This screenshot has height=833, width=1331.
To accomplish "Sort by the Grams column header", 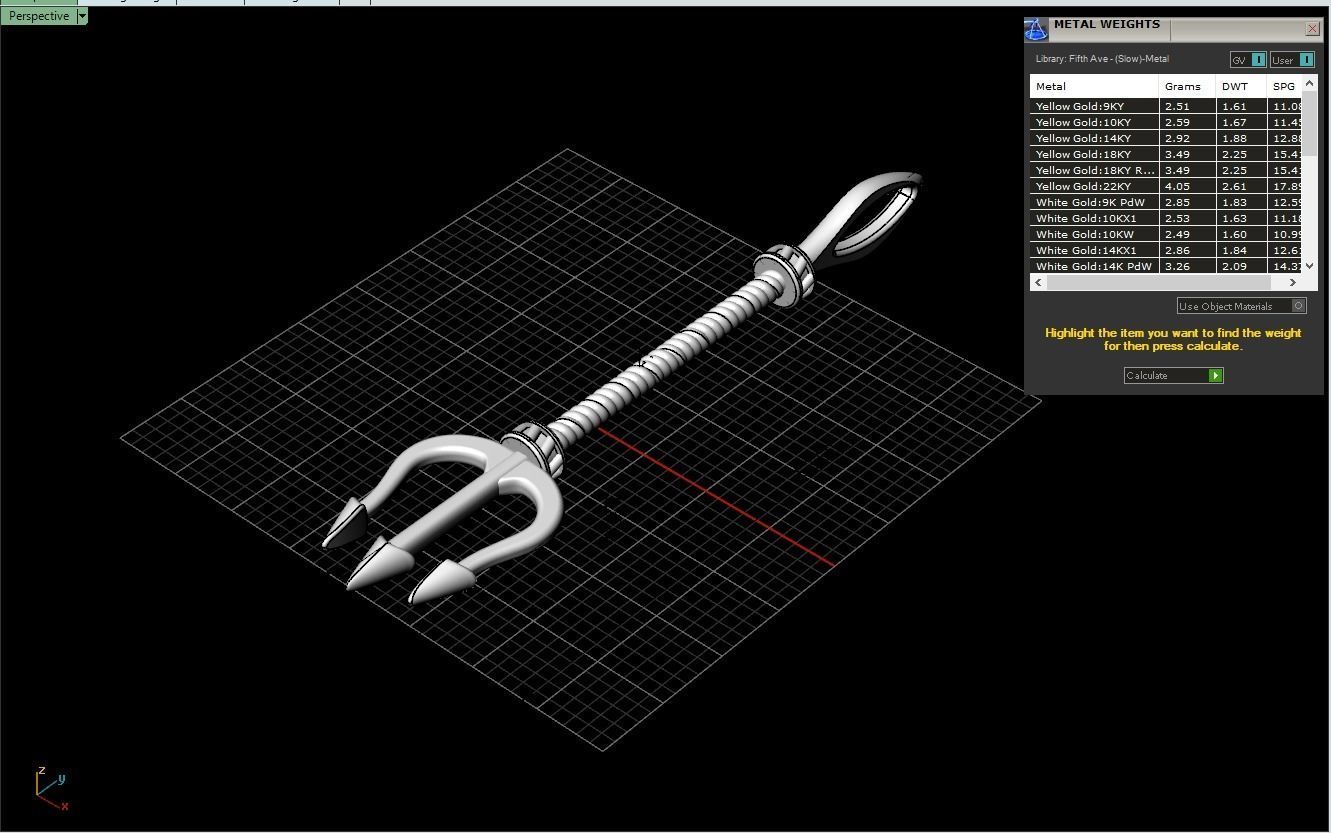I will click(x=1187, y=86).
